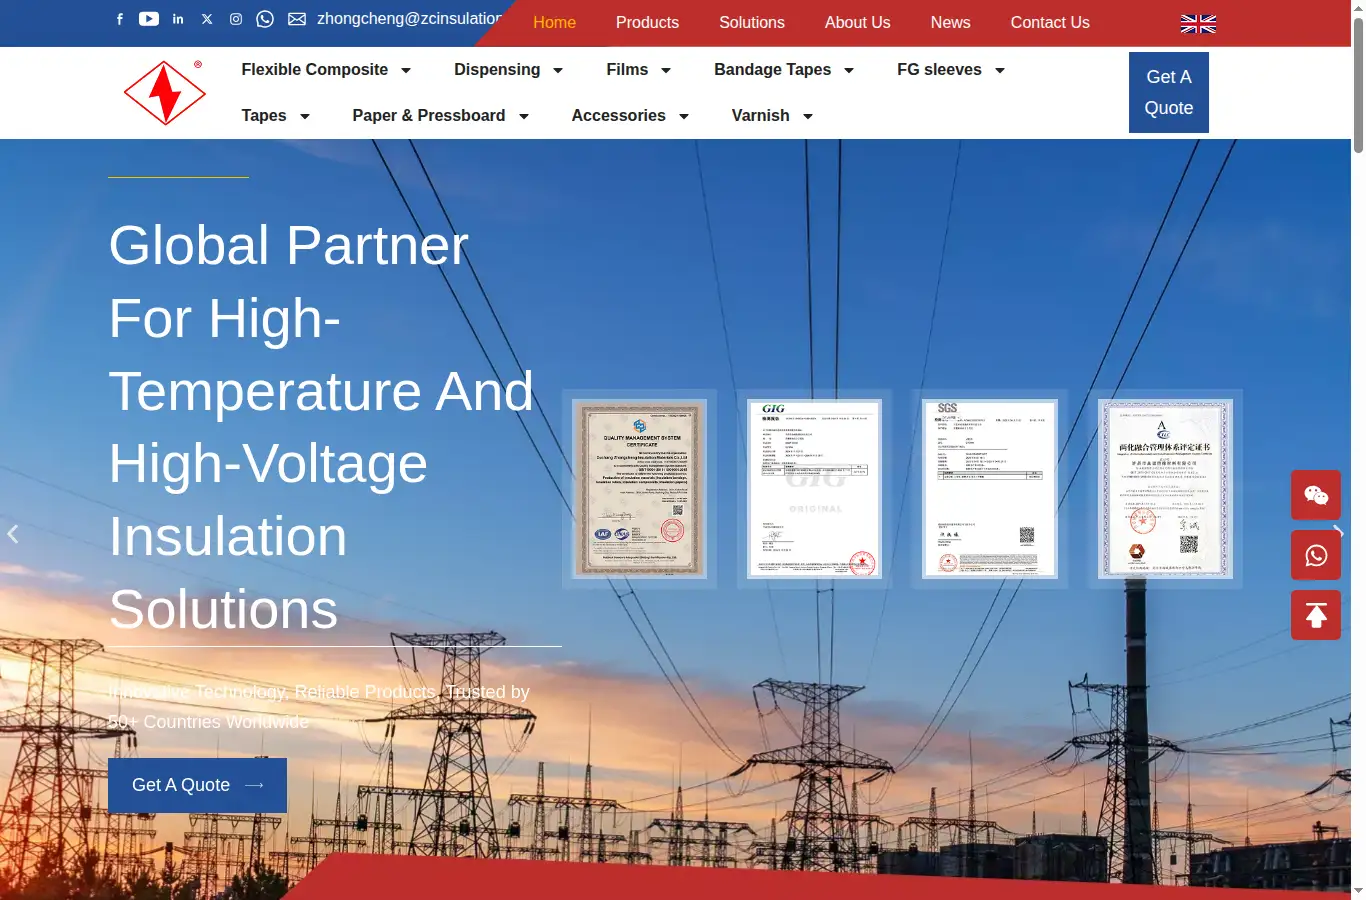
Task: View the Chinese integration certificate thumbnail
Action: pos(1165,489)
